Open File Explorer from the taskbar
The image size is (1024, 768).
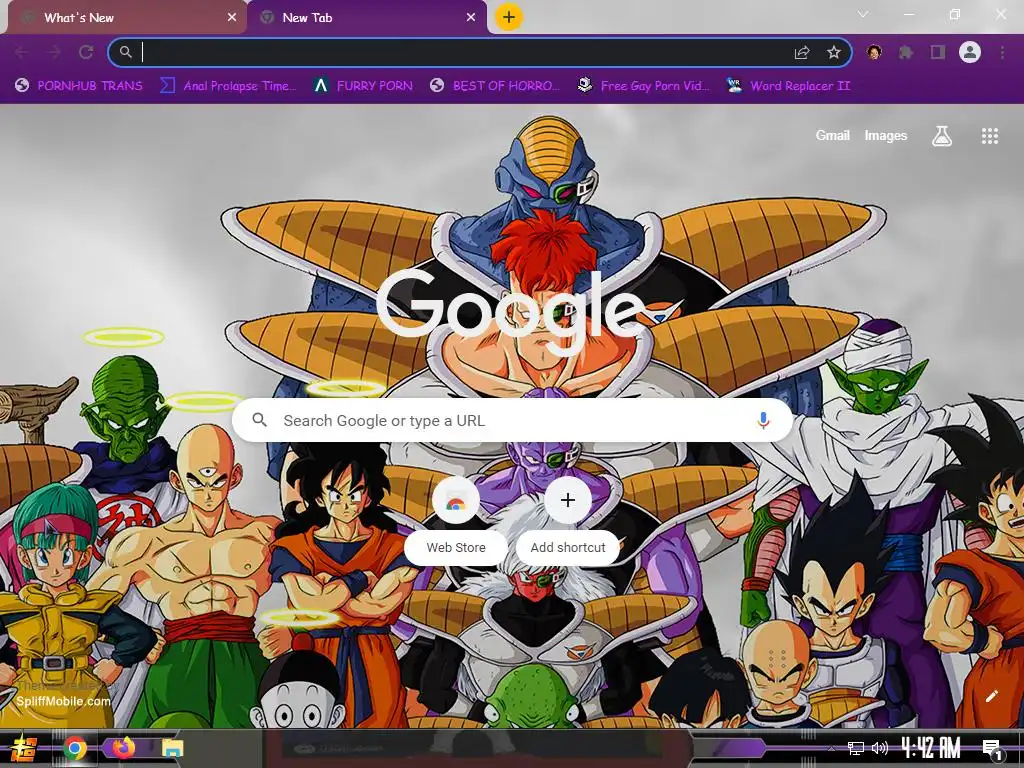pyautogui.click(x=172, y=748)
